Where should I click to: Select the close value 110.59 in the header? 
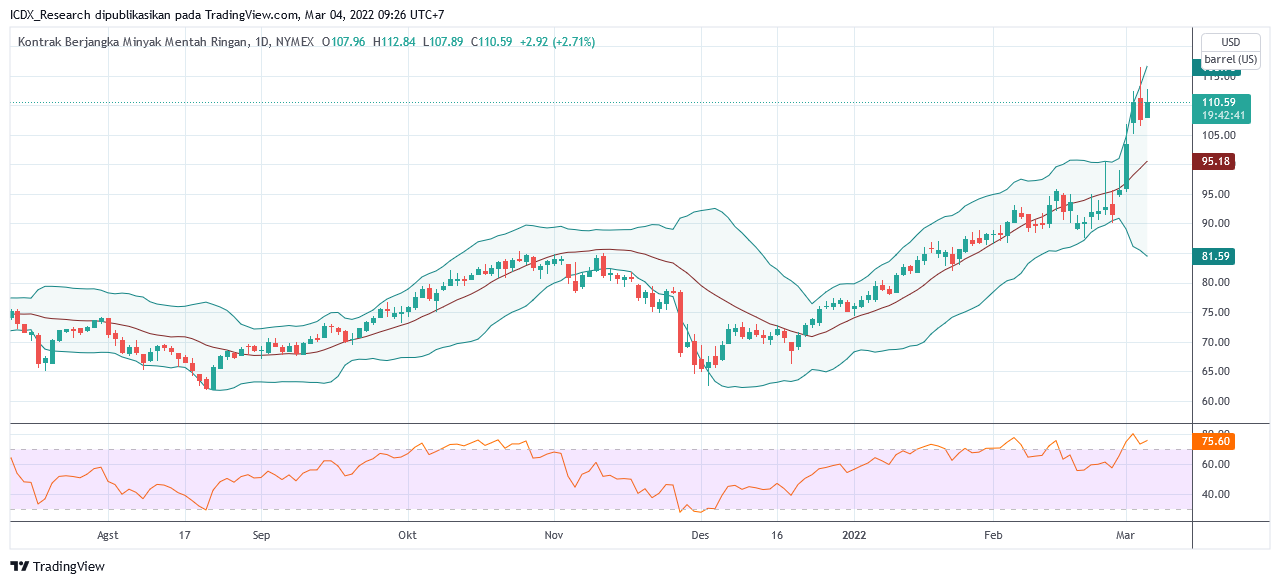(497, 42)
